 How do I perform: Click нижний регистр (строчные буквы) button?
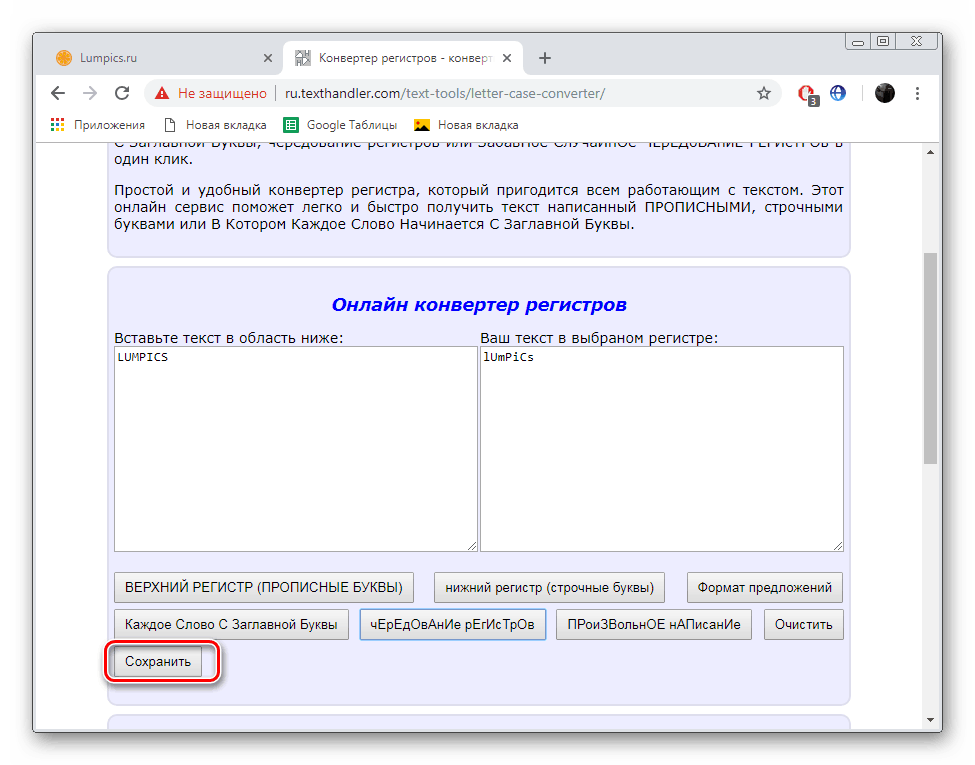tap(549, 588)
